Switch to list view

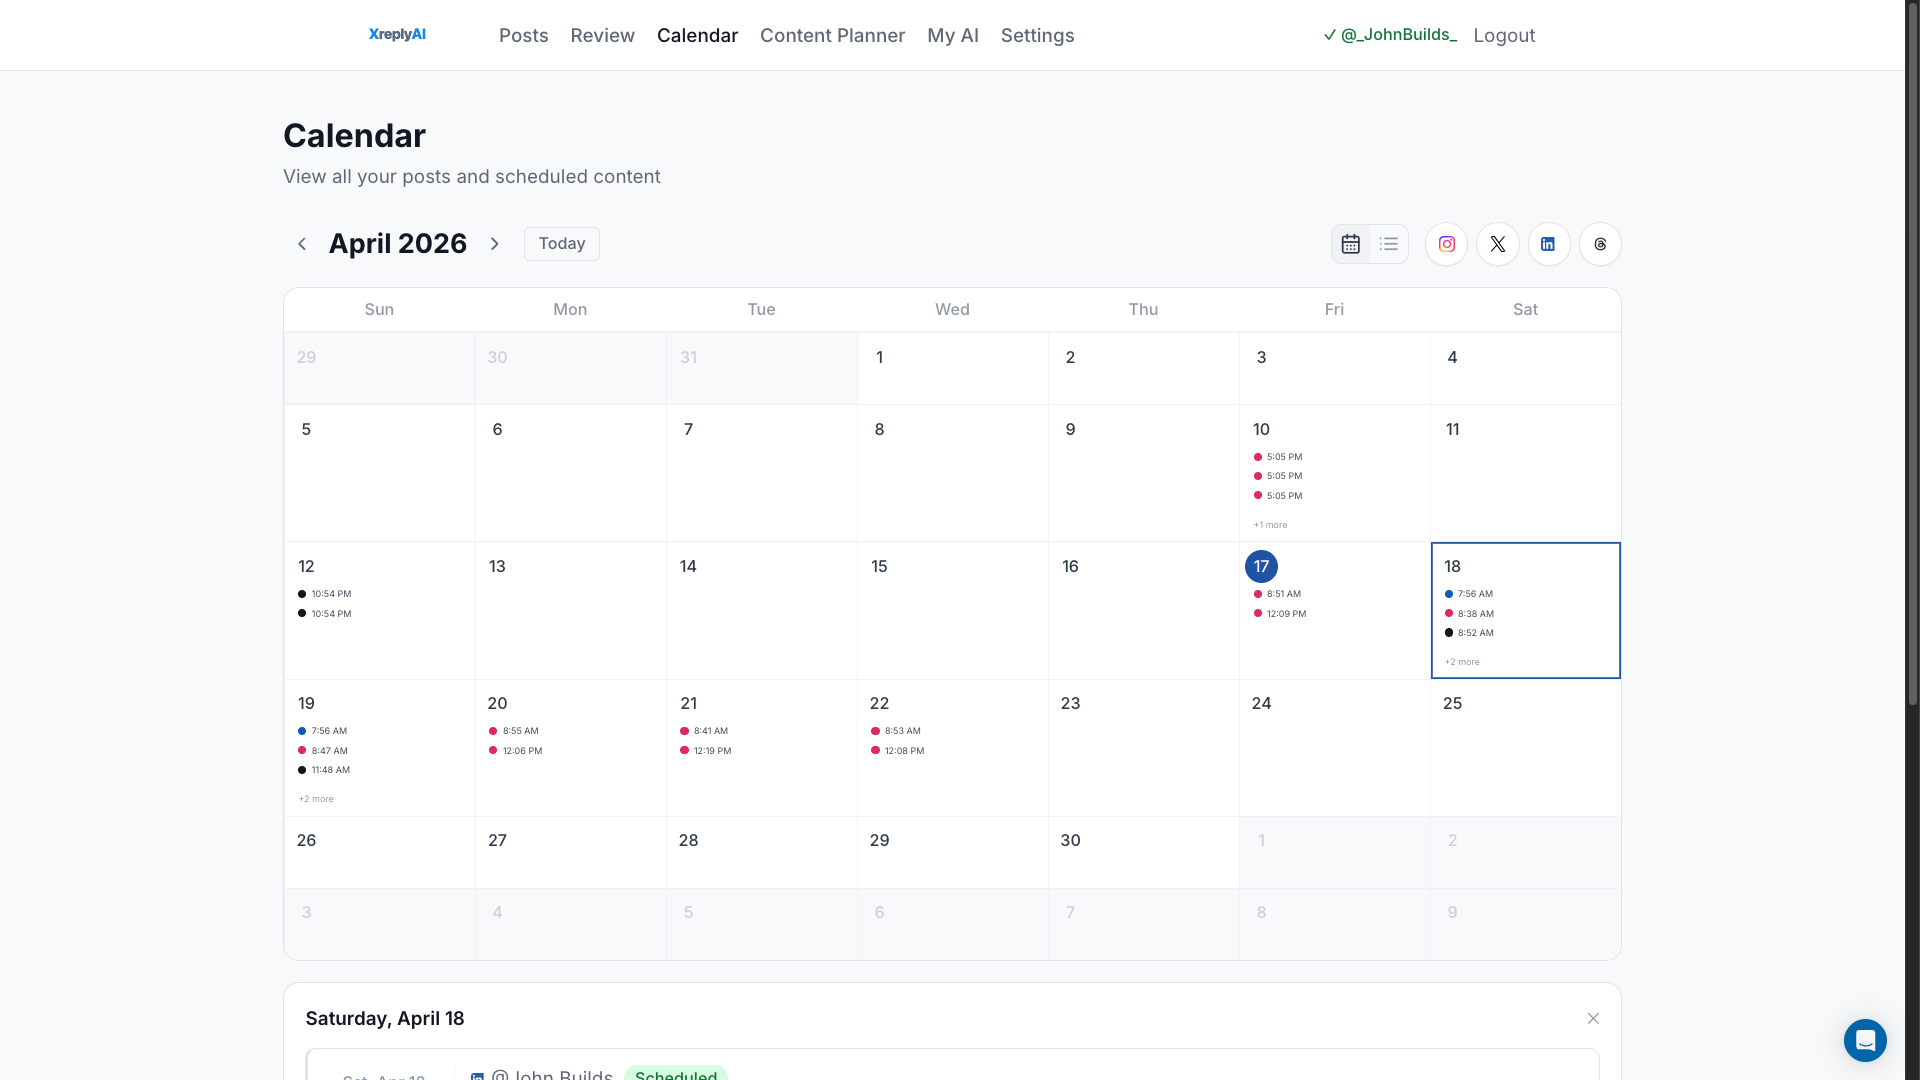(1389, 244)
